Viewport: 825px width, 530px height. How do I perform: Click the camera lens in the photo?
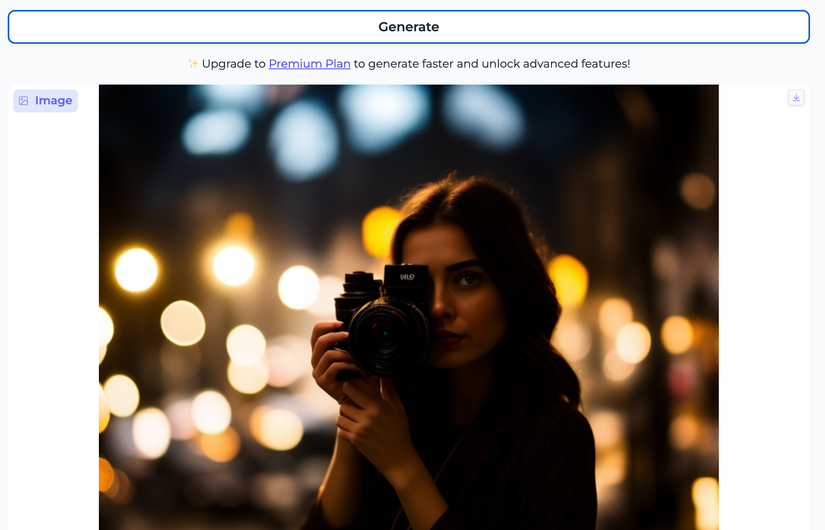(x=388, y=335)
